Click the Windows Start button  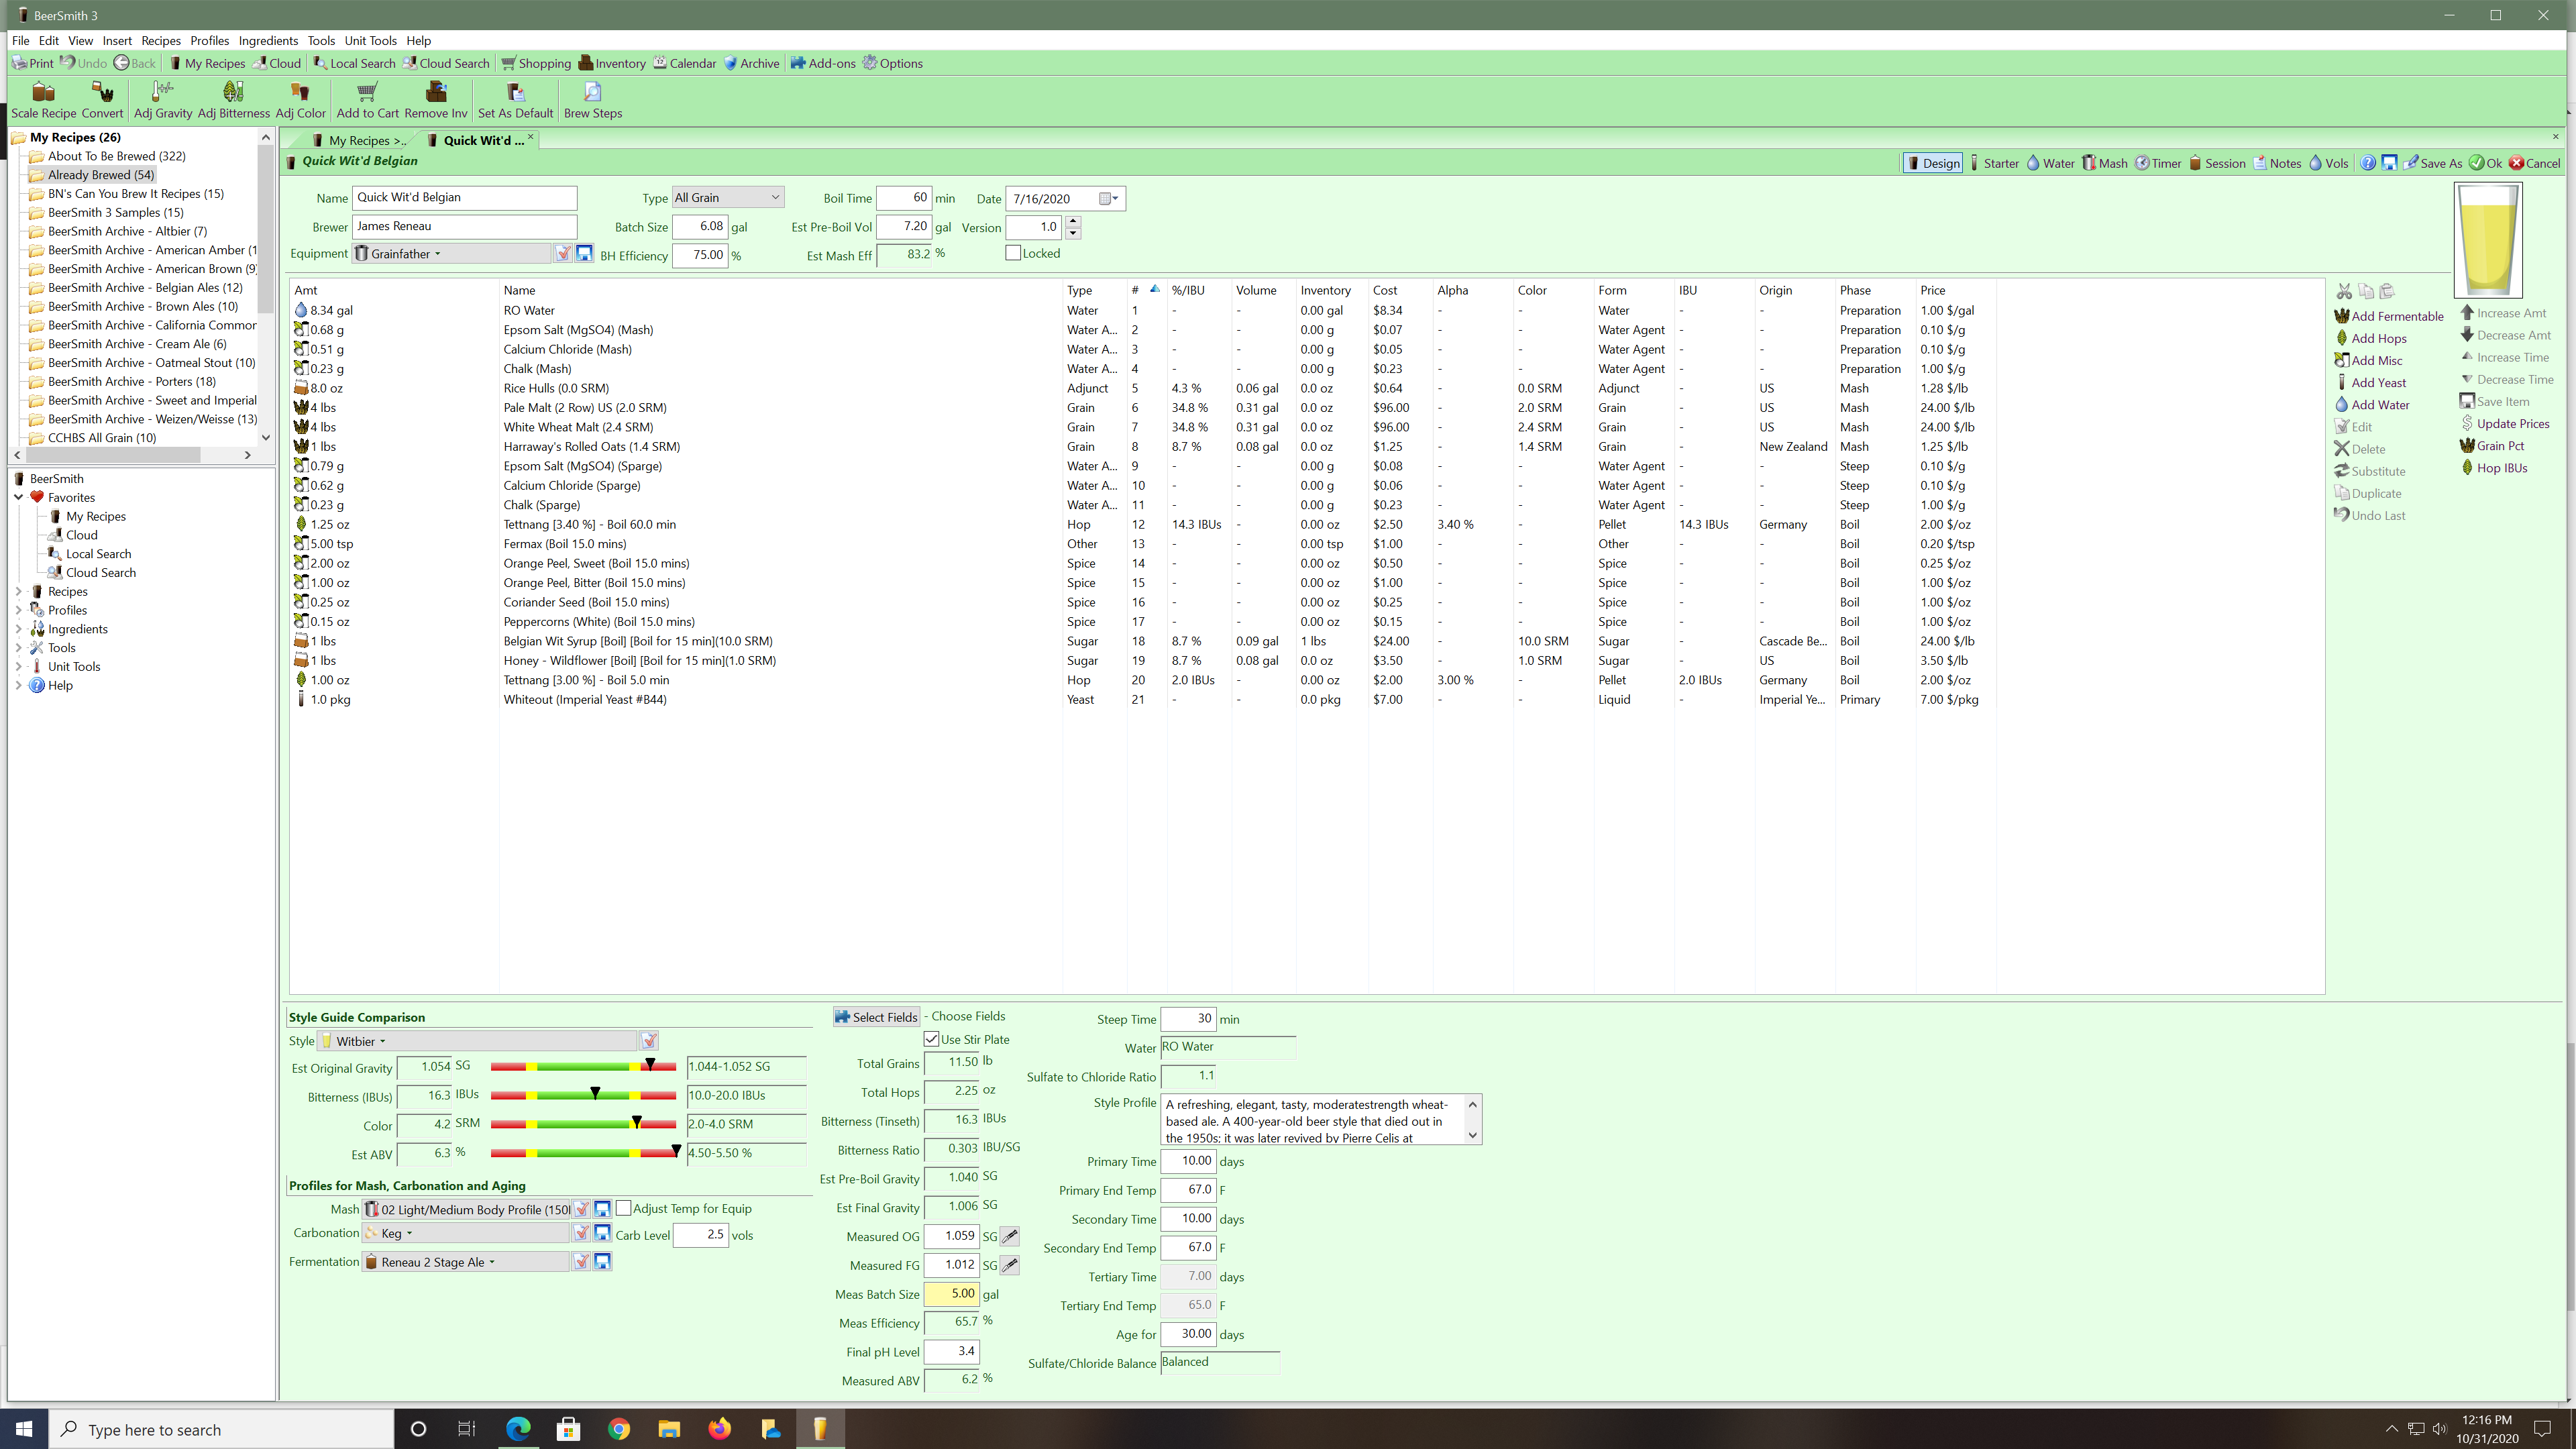pyautogui.click(x=24, y=1429)
